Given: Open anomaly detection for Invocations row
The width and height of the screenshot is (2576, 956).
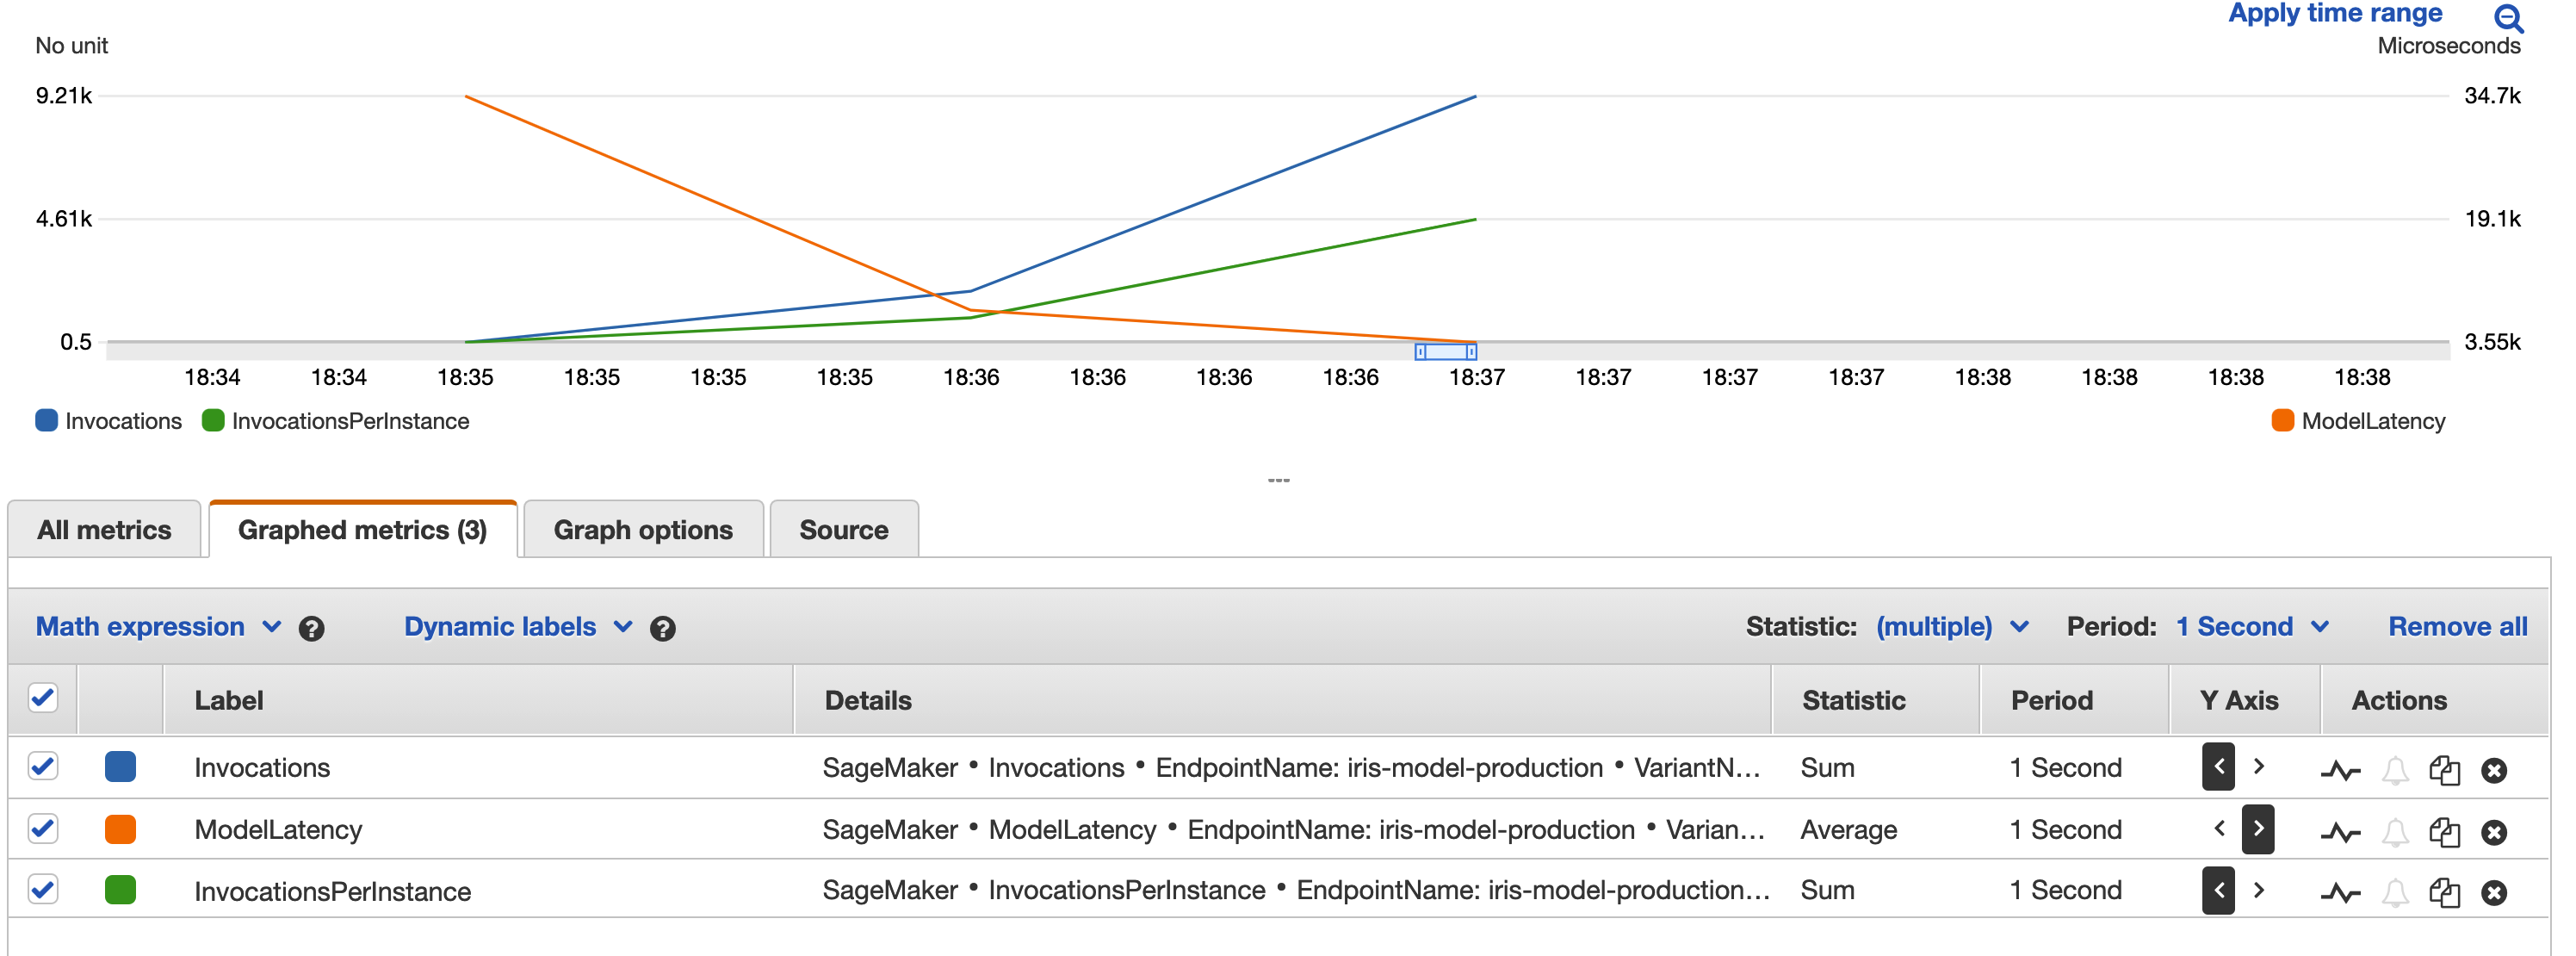Looking at the screenshot, I should pos(2339,770).
